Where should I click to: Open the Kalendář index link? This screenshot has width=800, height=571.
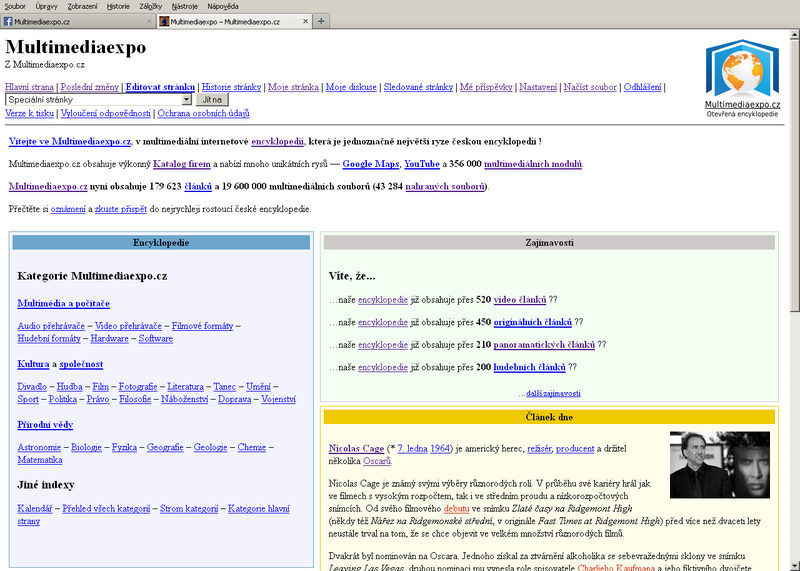(35, 508)
